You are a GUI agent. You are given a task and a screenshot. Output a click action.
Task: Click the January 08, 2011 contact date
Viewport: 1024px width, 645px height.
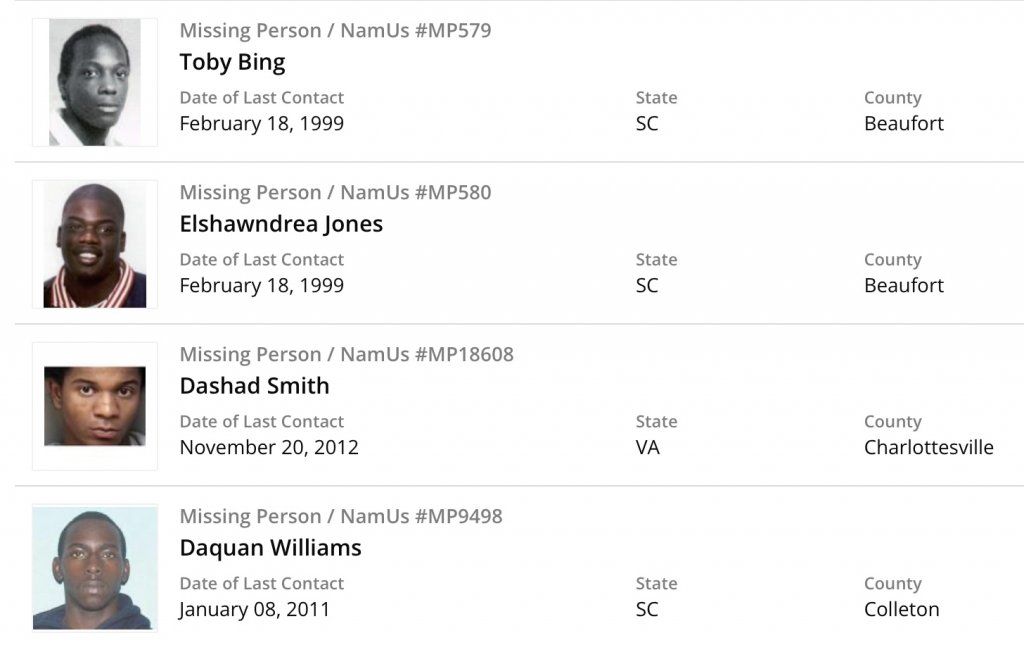pyautogui.click(x=254, y=609)
